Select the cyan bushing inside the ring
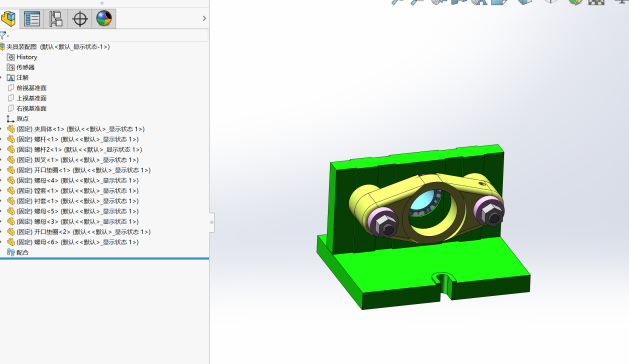This screenshot has width=629, height=364. pos(423,202)
